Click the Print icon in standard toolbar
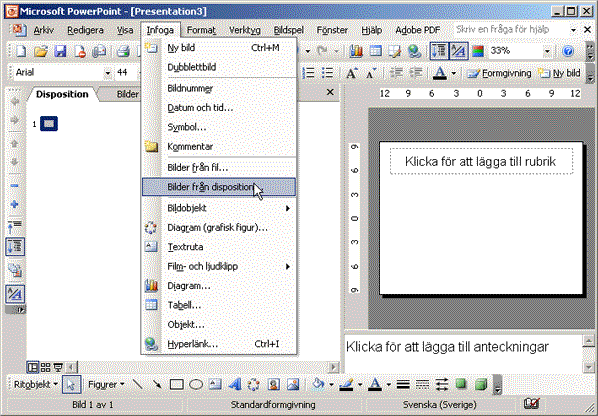The width and height of the screenshot is (598, 416). pyautogui.click(x=123, y=51)
